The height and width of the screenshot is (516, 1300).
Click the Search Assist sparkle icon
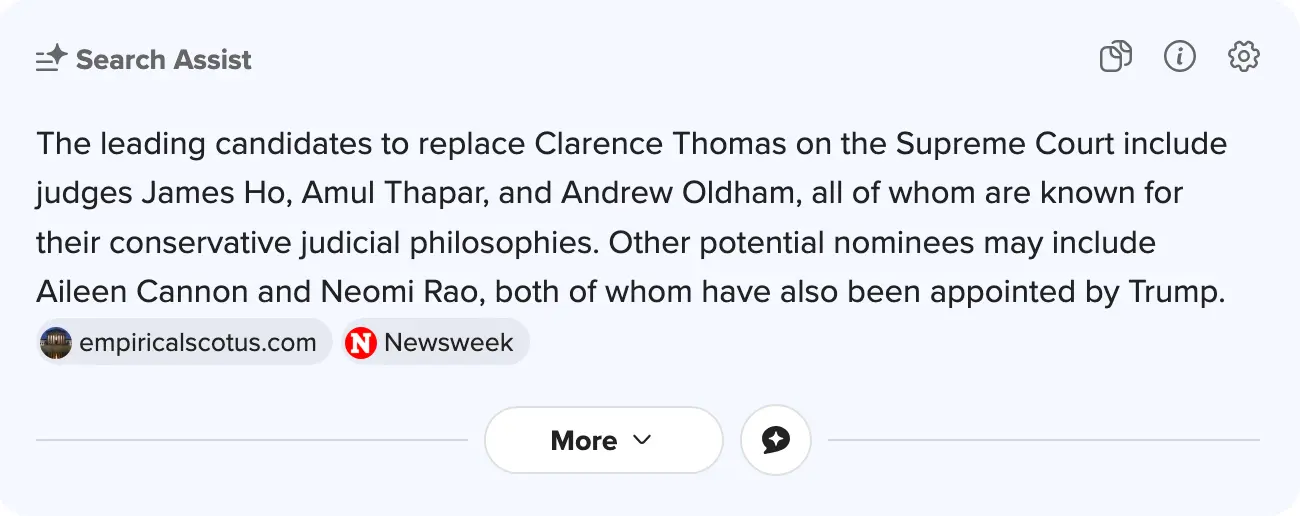click(51, 60)
